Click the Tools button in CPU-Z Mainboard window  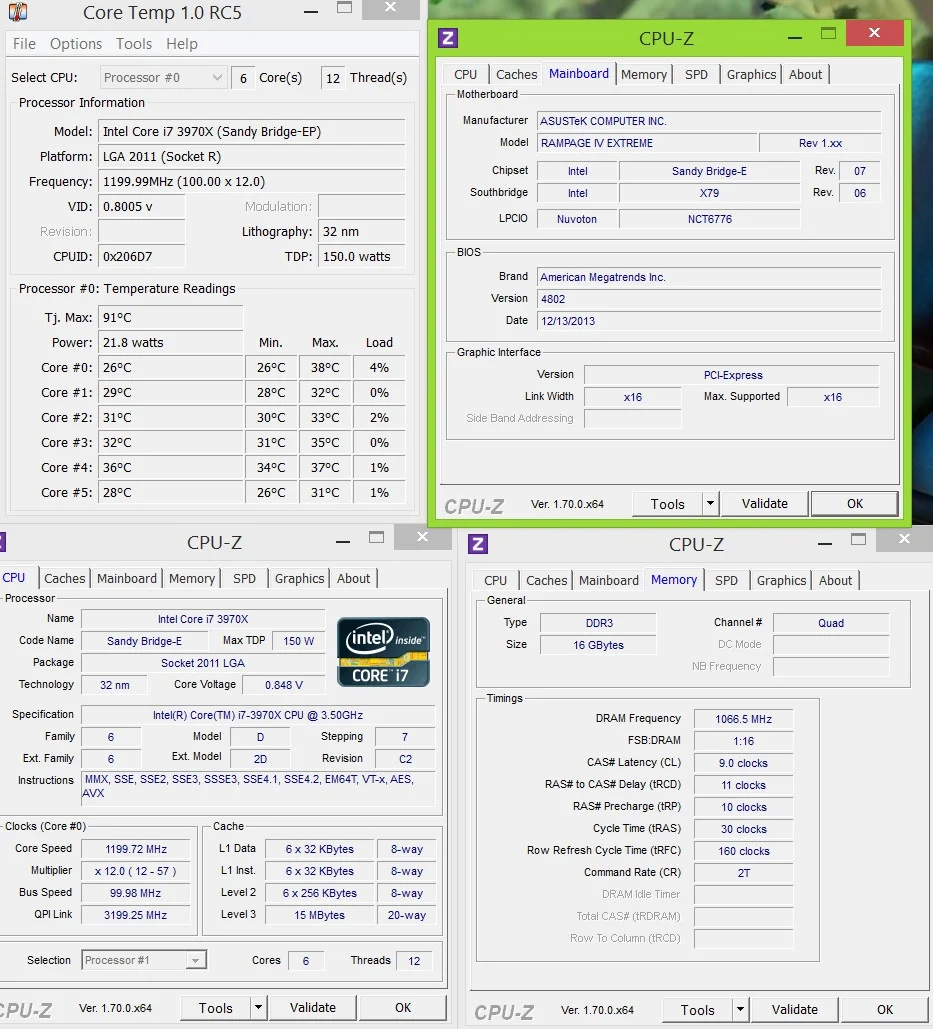coord(667,504)
